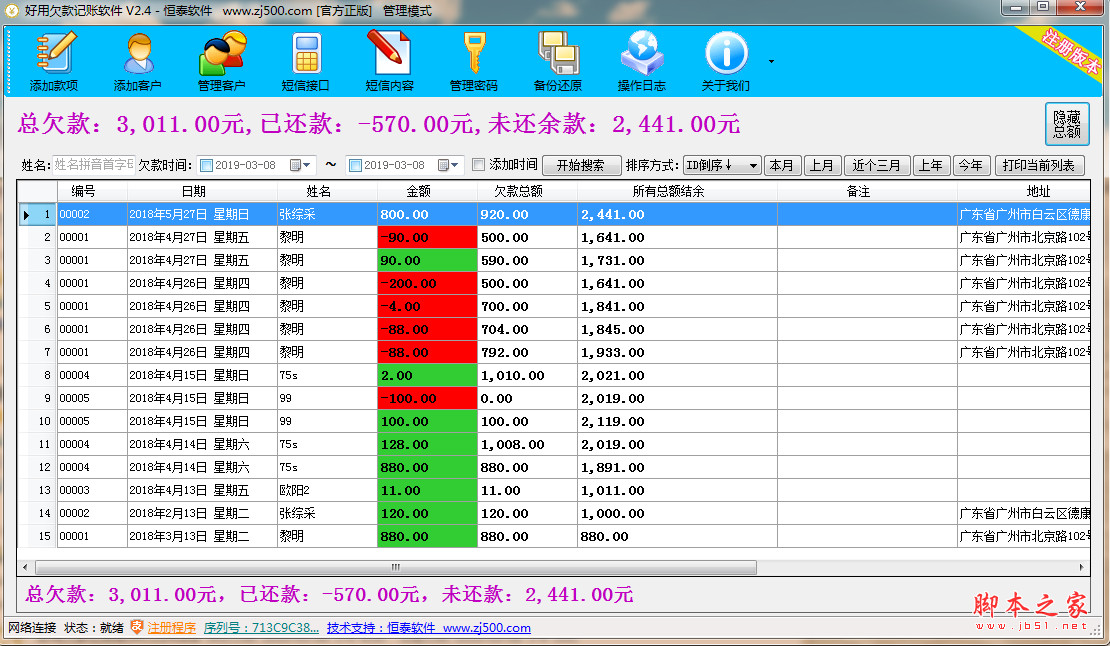Click 打印当前列表 to print current list
Viewport: 1110px width, 646px height.
(1040, 164)
